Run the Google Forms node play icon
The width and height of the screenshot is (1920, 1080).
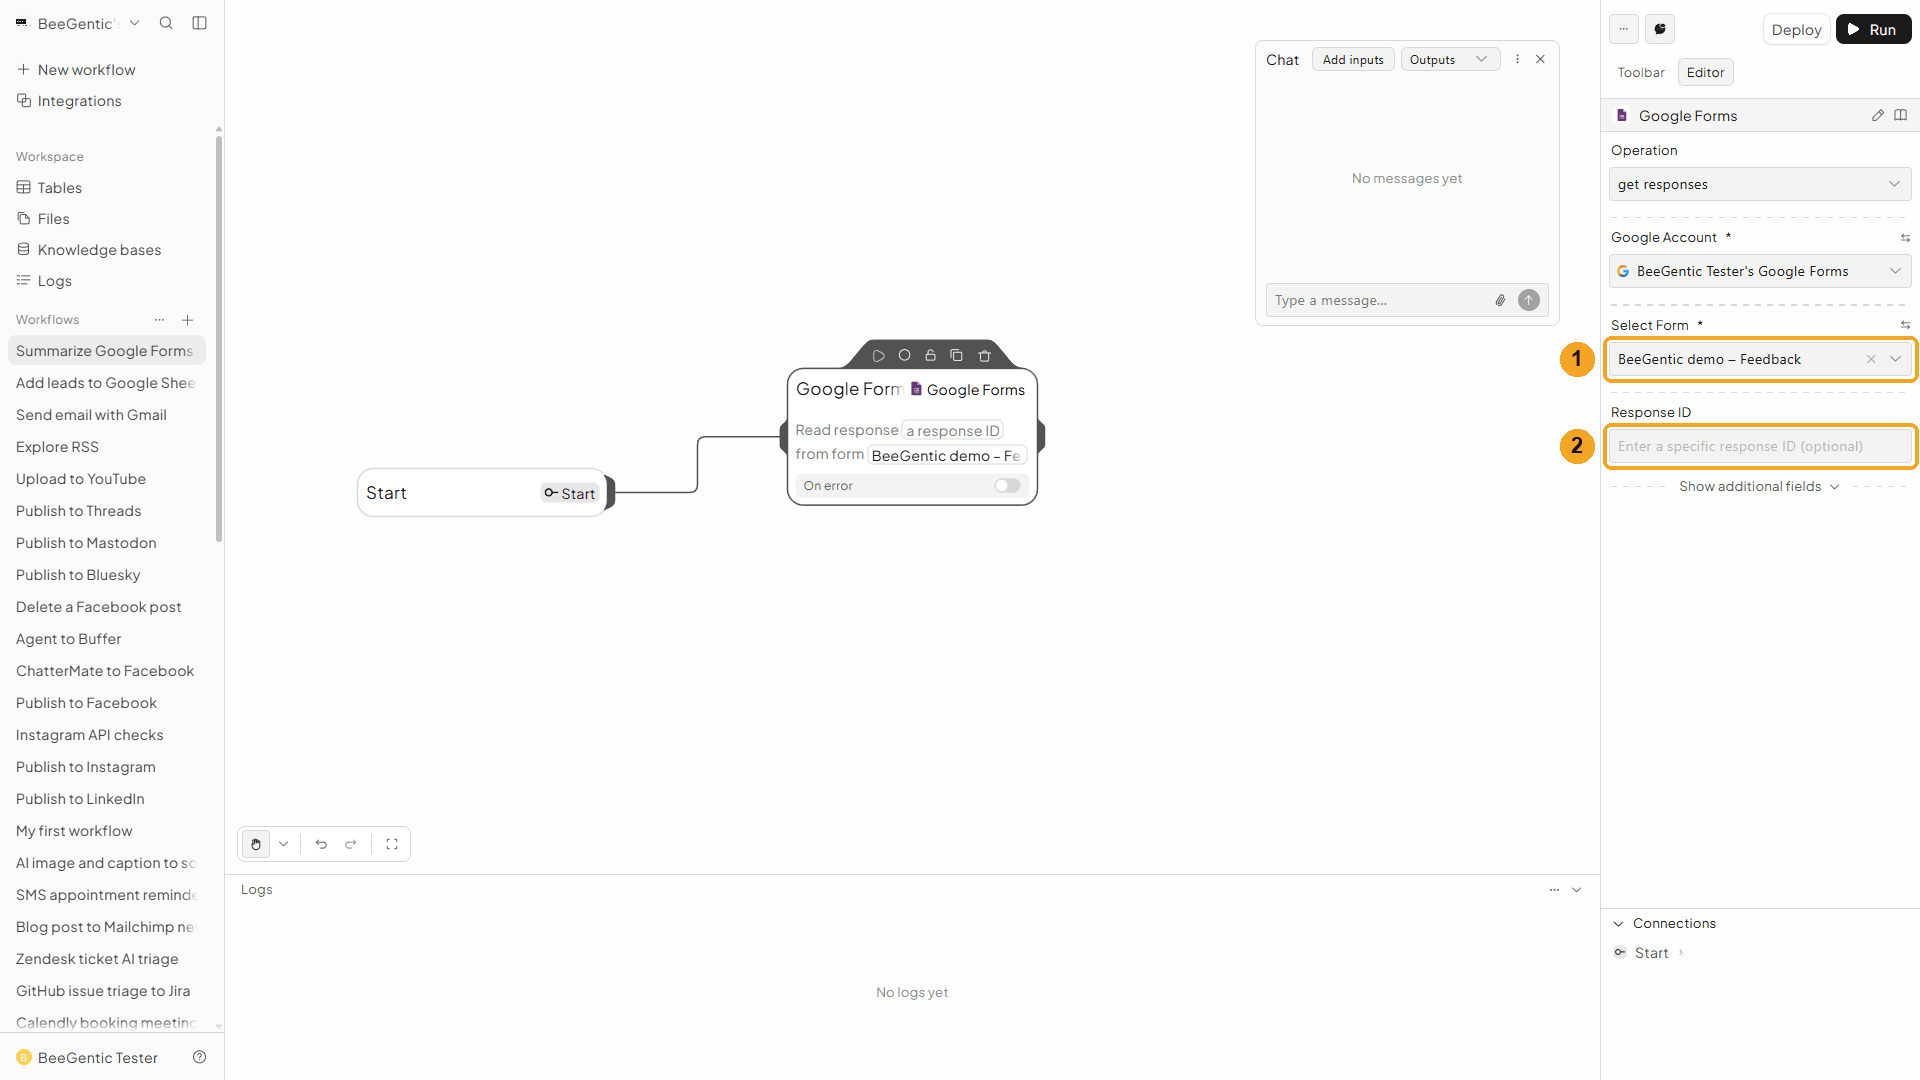pyautogui.click(x=878, y=356)
